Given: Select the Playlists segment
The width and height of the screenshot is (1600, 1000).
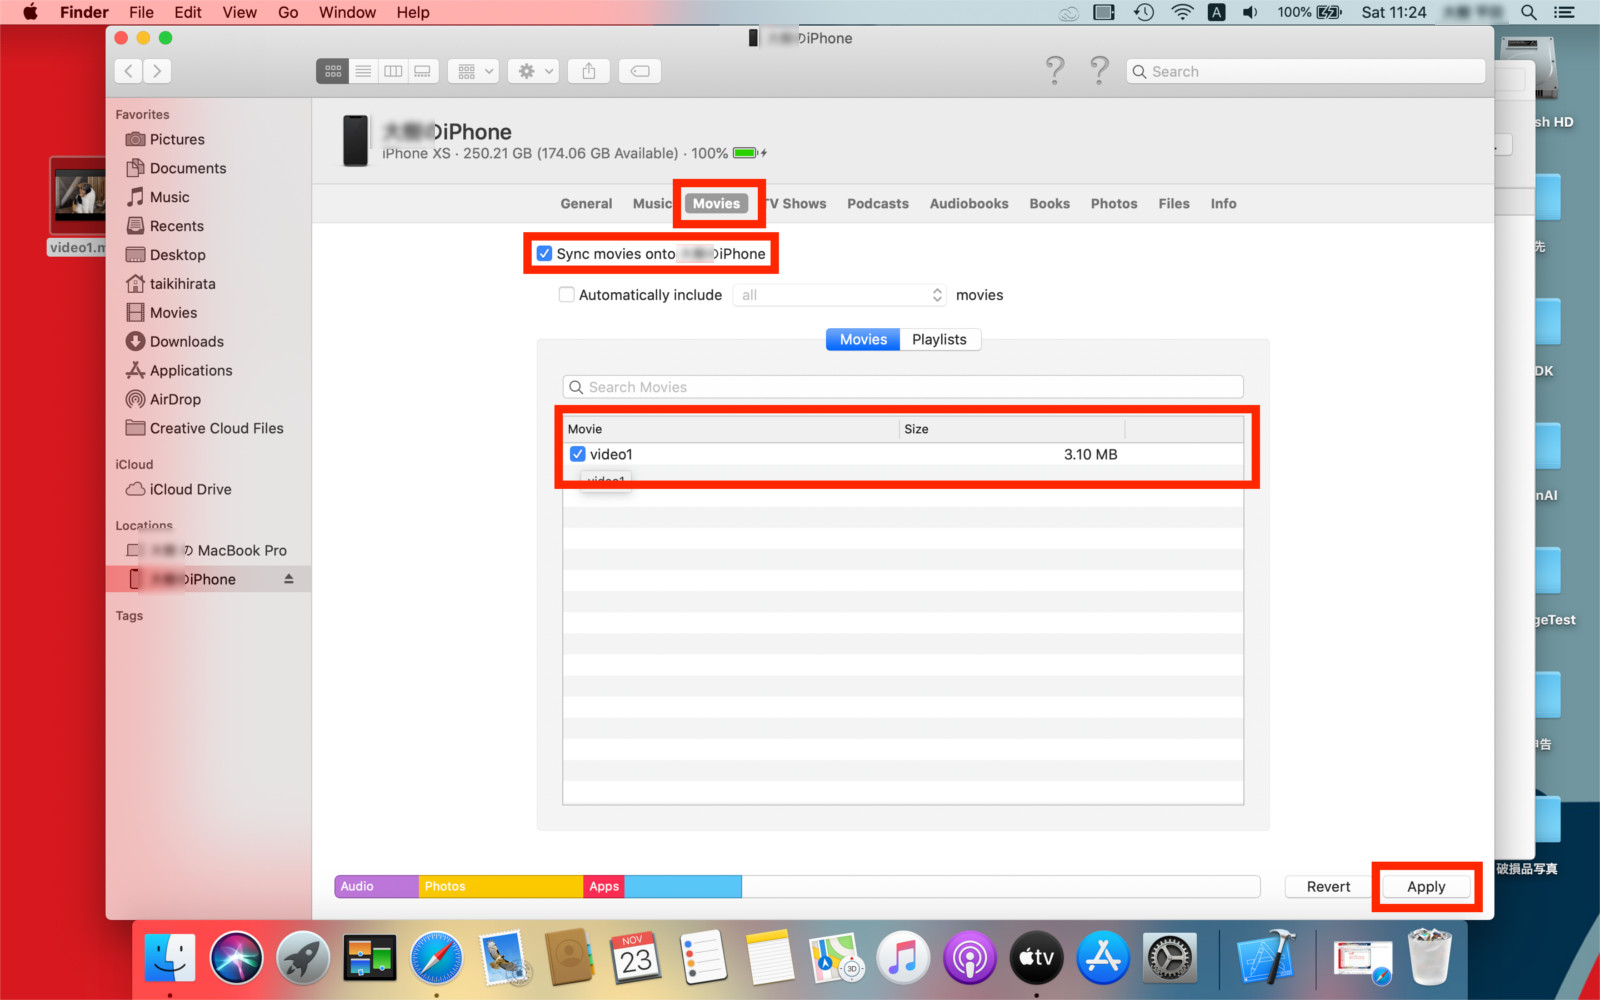Looking at the screenshot, I should point(939,340).
